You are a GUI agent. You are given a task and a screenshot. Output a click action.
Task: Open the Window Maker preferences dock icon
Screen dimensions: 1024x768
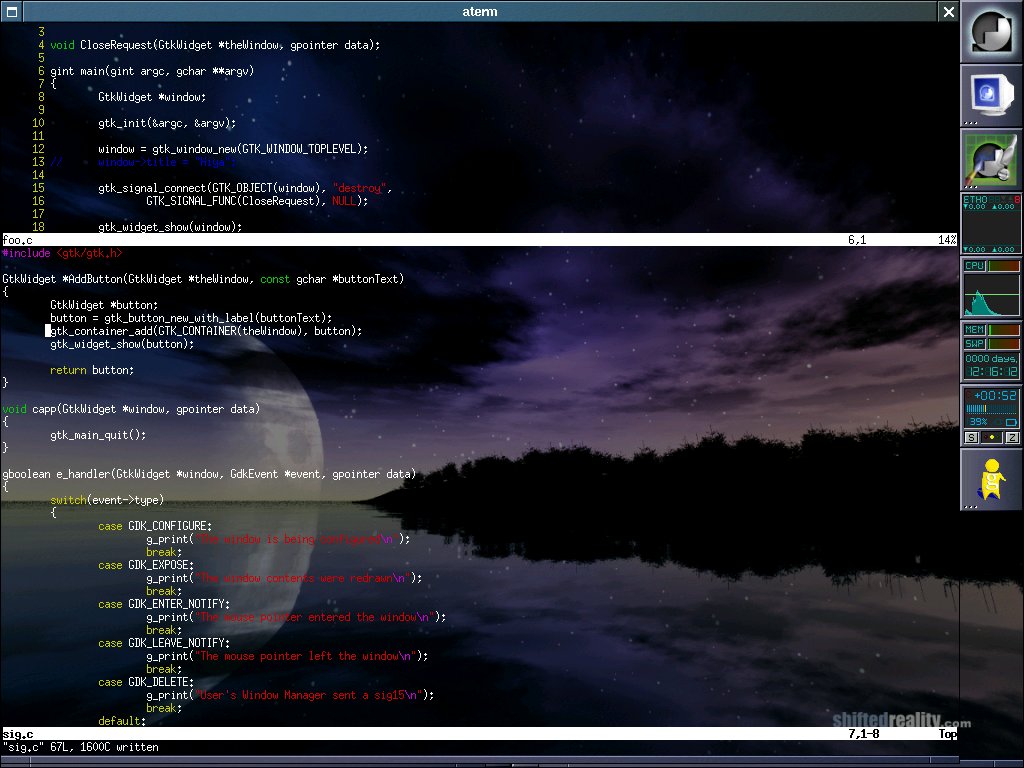pos(991,159)
